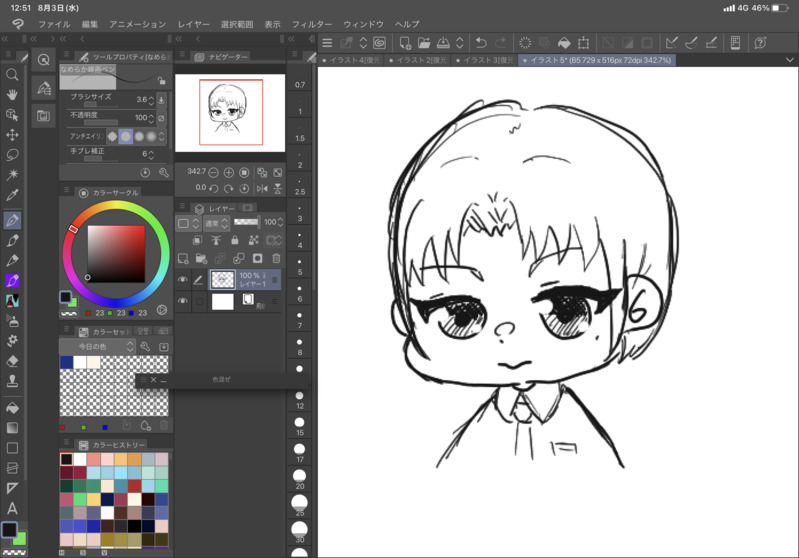Select brush size preset 15
The height and width of the screenshot is (558, 799).
300,426
